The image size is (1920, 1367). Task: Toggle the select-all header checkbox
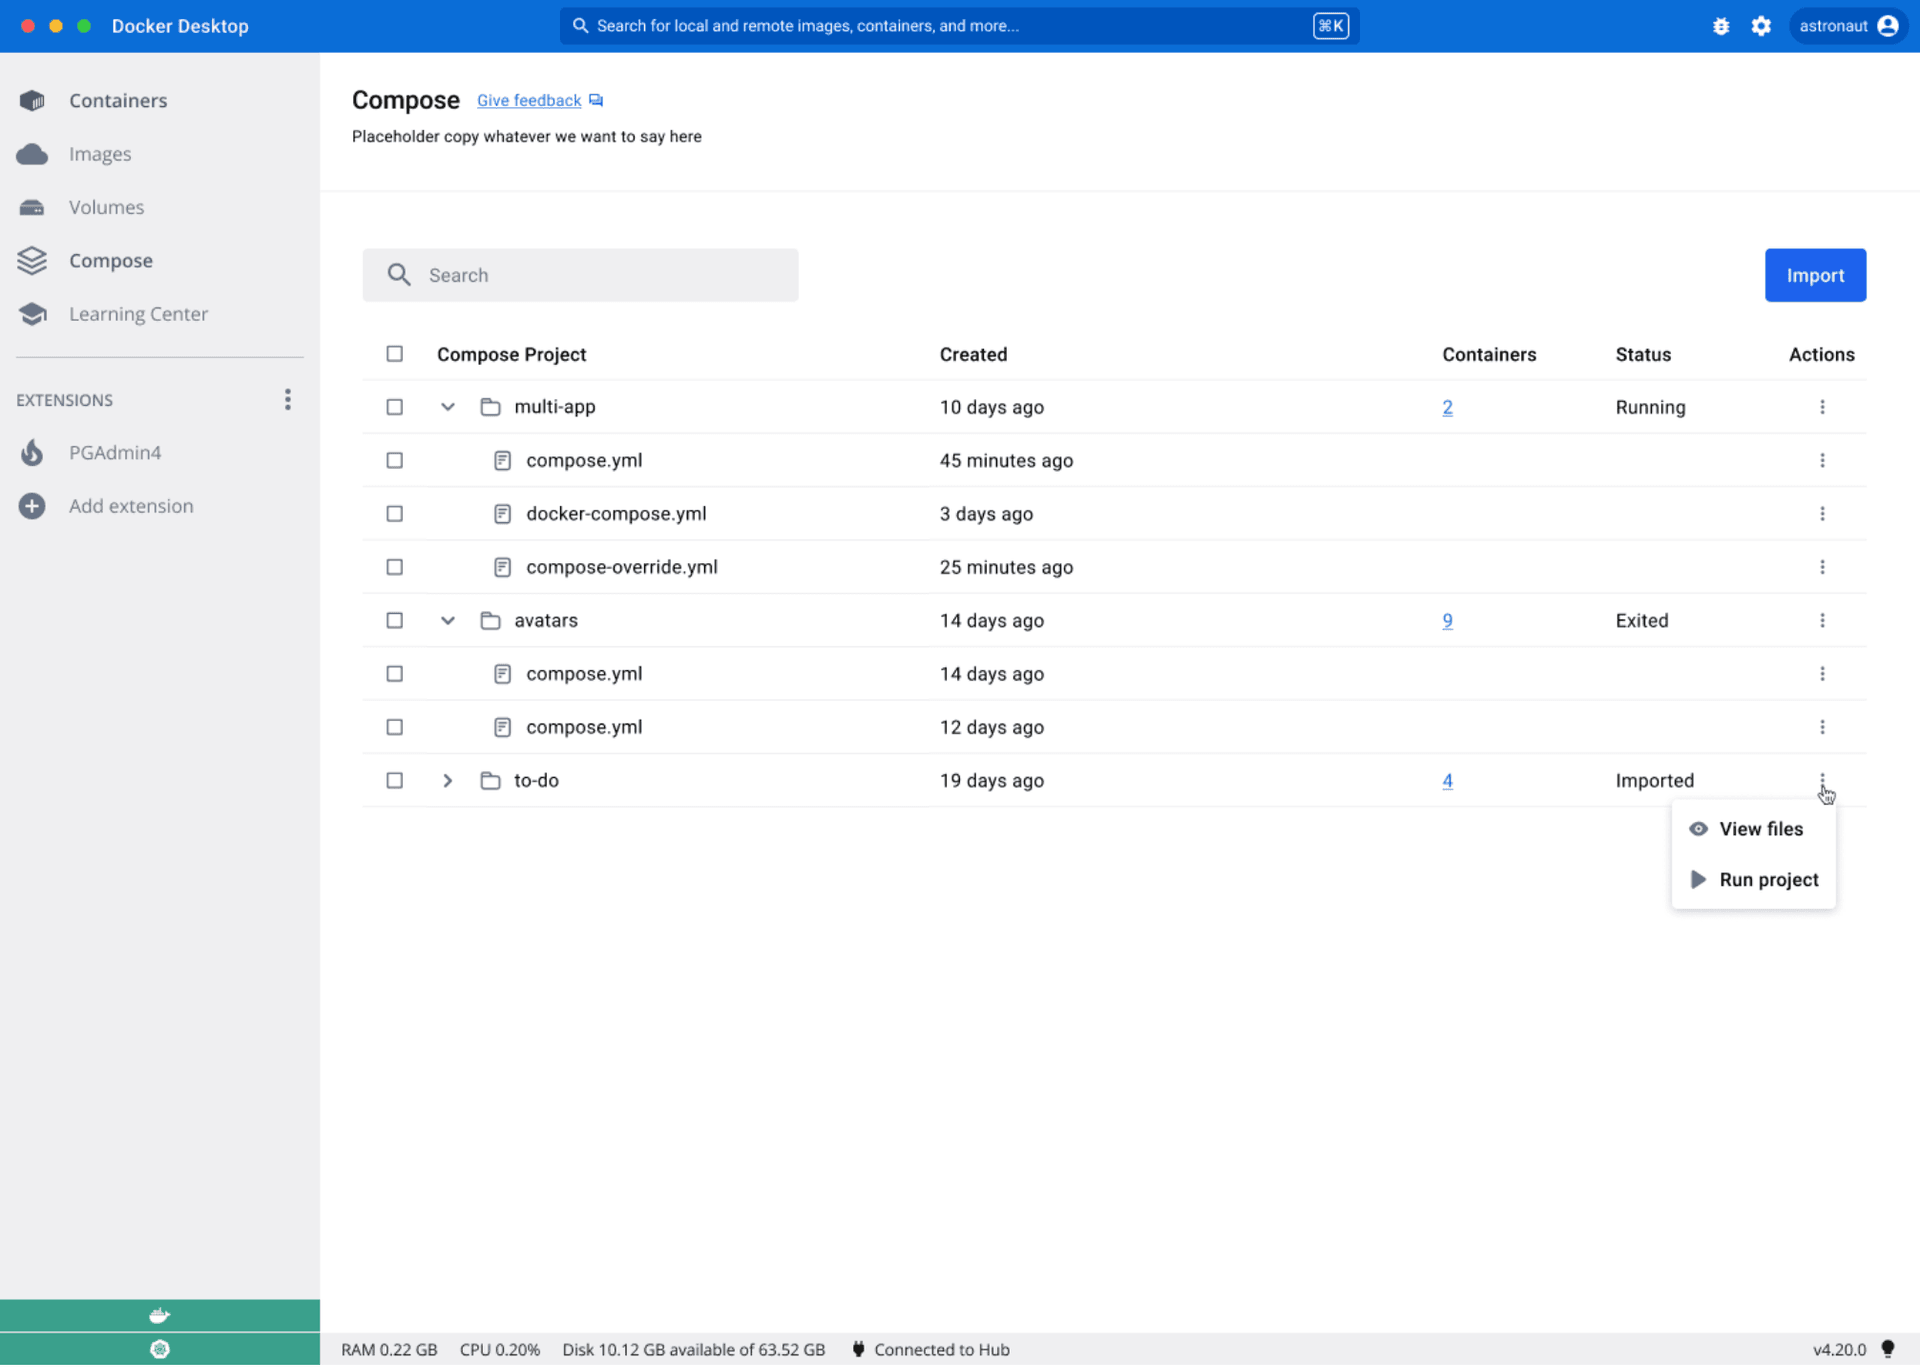point(395,354)
